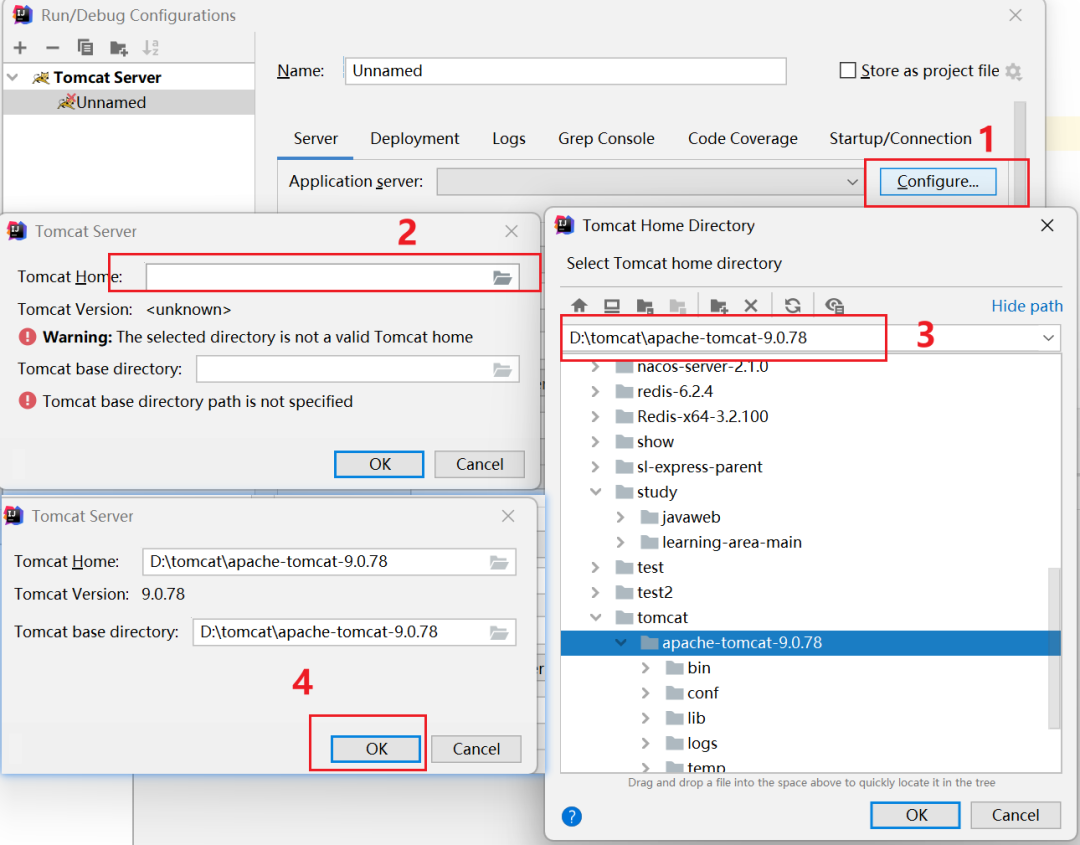Close the Tomcat Home Directory dialog

[1047, 225]
